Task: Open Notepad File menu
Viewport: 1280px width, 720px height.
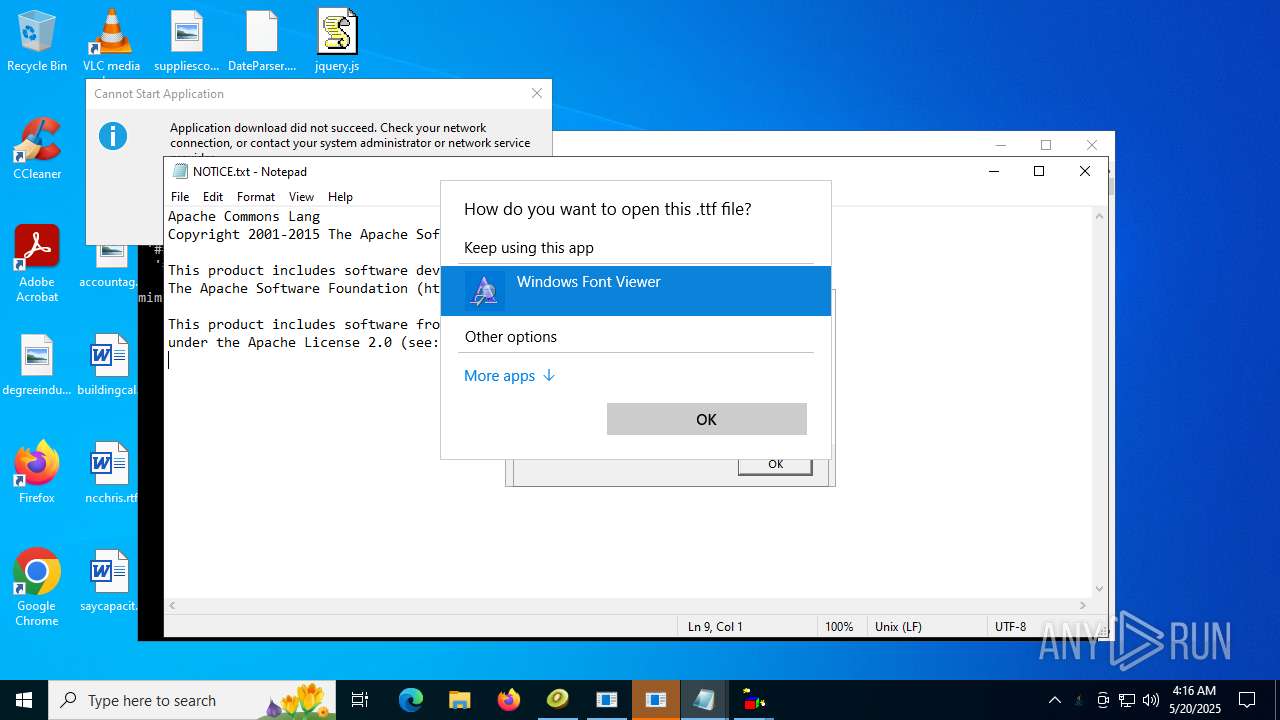Action: tap(180, 197)
